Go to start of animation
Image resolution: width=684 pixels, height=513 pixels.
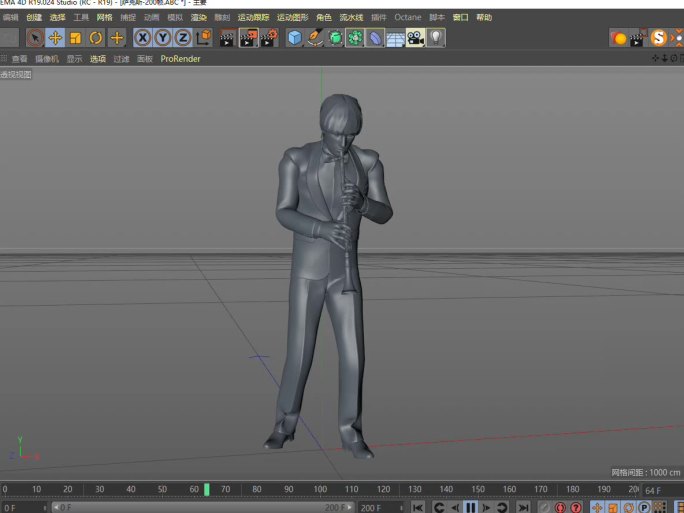coord(418,507)
